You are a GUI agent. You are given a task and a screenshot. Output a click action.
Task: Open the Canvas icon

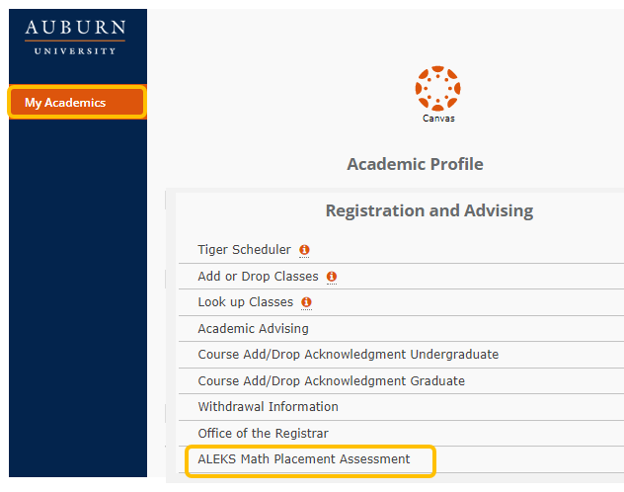[x=437, y=88]
